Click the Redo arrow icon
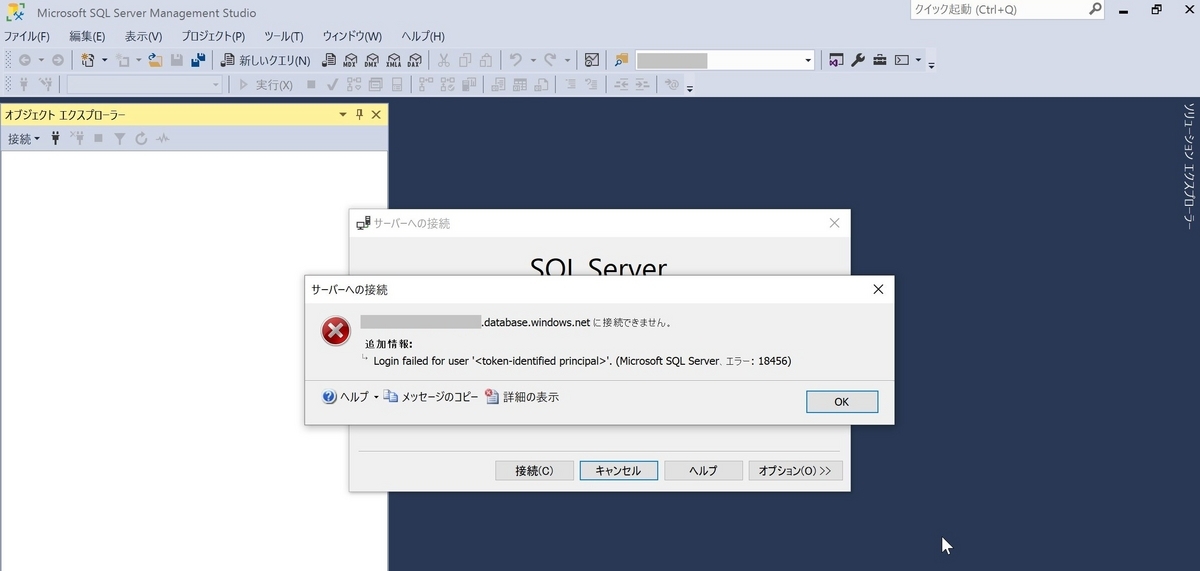 550,60
